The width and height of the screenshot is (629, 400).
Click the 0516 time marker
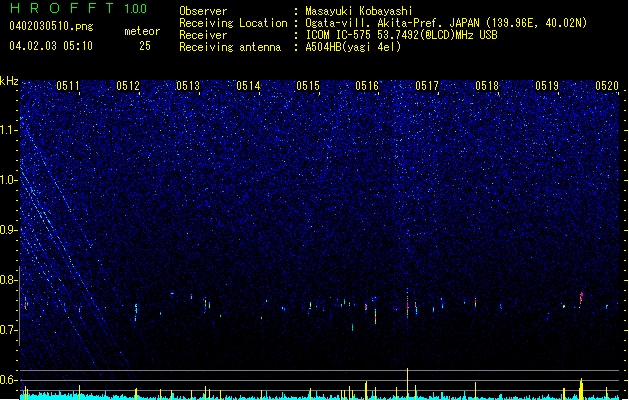pos(367,86)
